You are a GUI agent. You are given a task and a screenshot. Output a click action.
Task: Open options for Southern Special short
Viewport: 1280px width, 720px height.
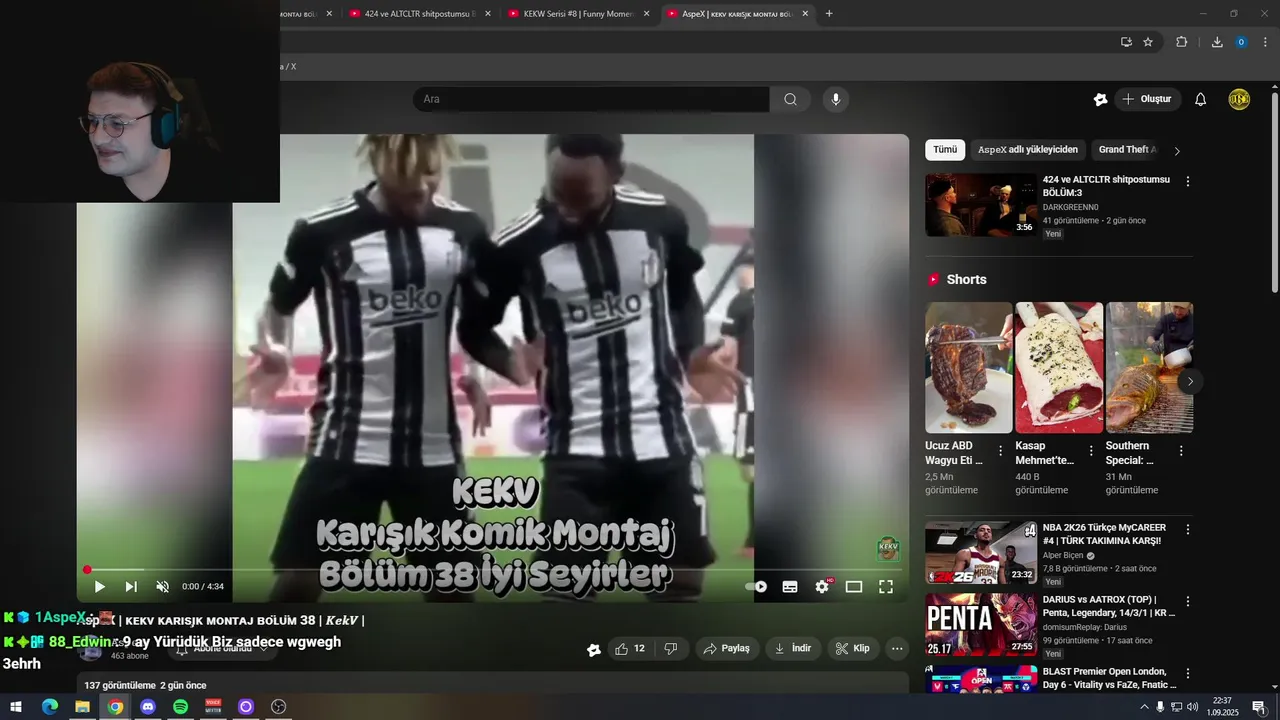click(x=1181, y=451)
